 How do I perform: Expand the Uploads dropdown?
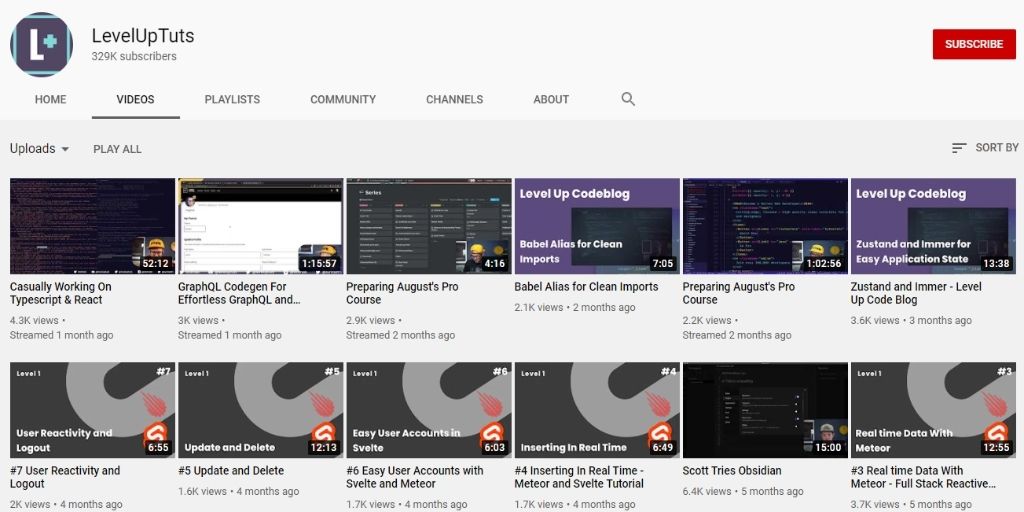[x=39, y=149]
